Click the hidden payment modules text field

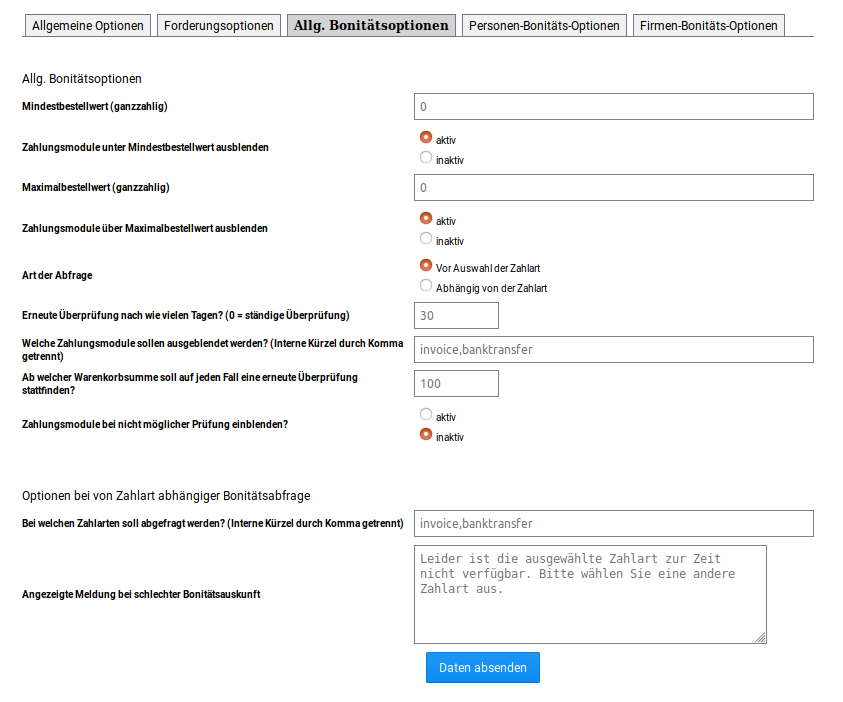(x=613, y=349)
